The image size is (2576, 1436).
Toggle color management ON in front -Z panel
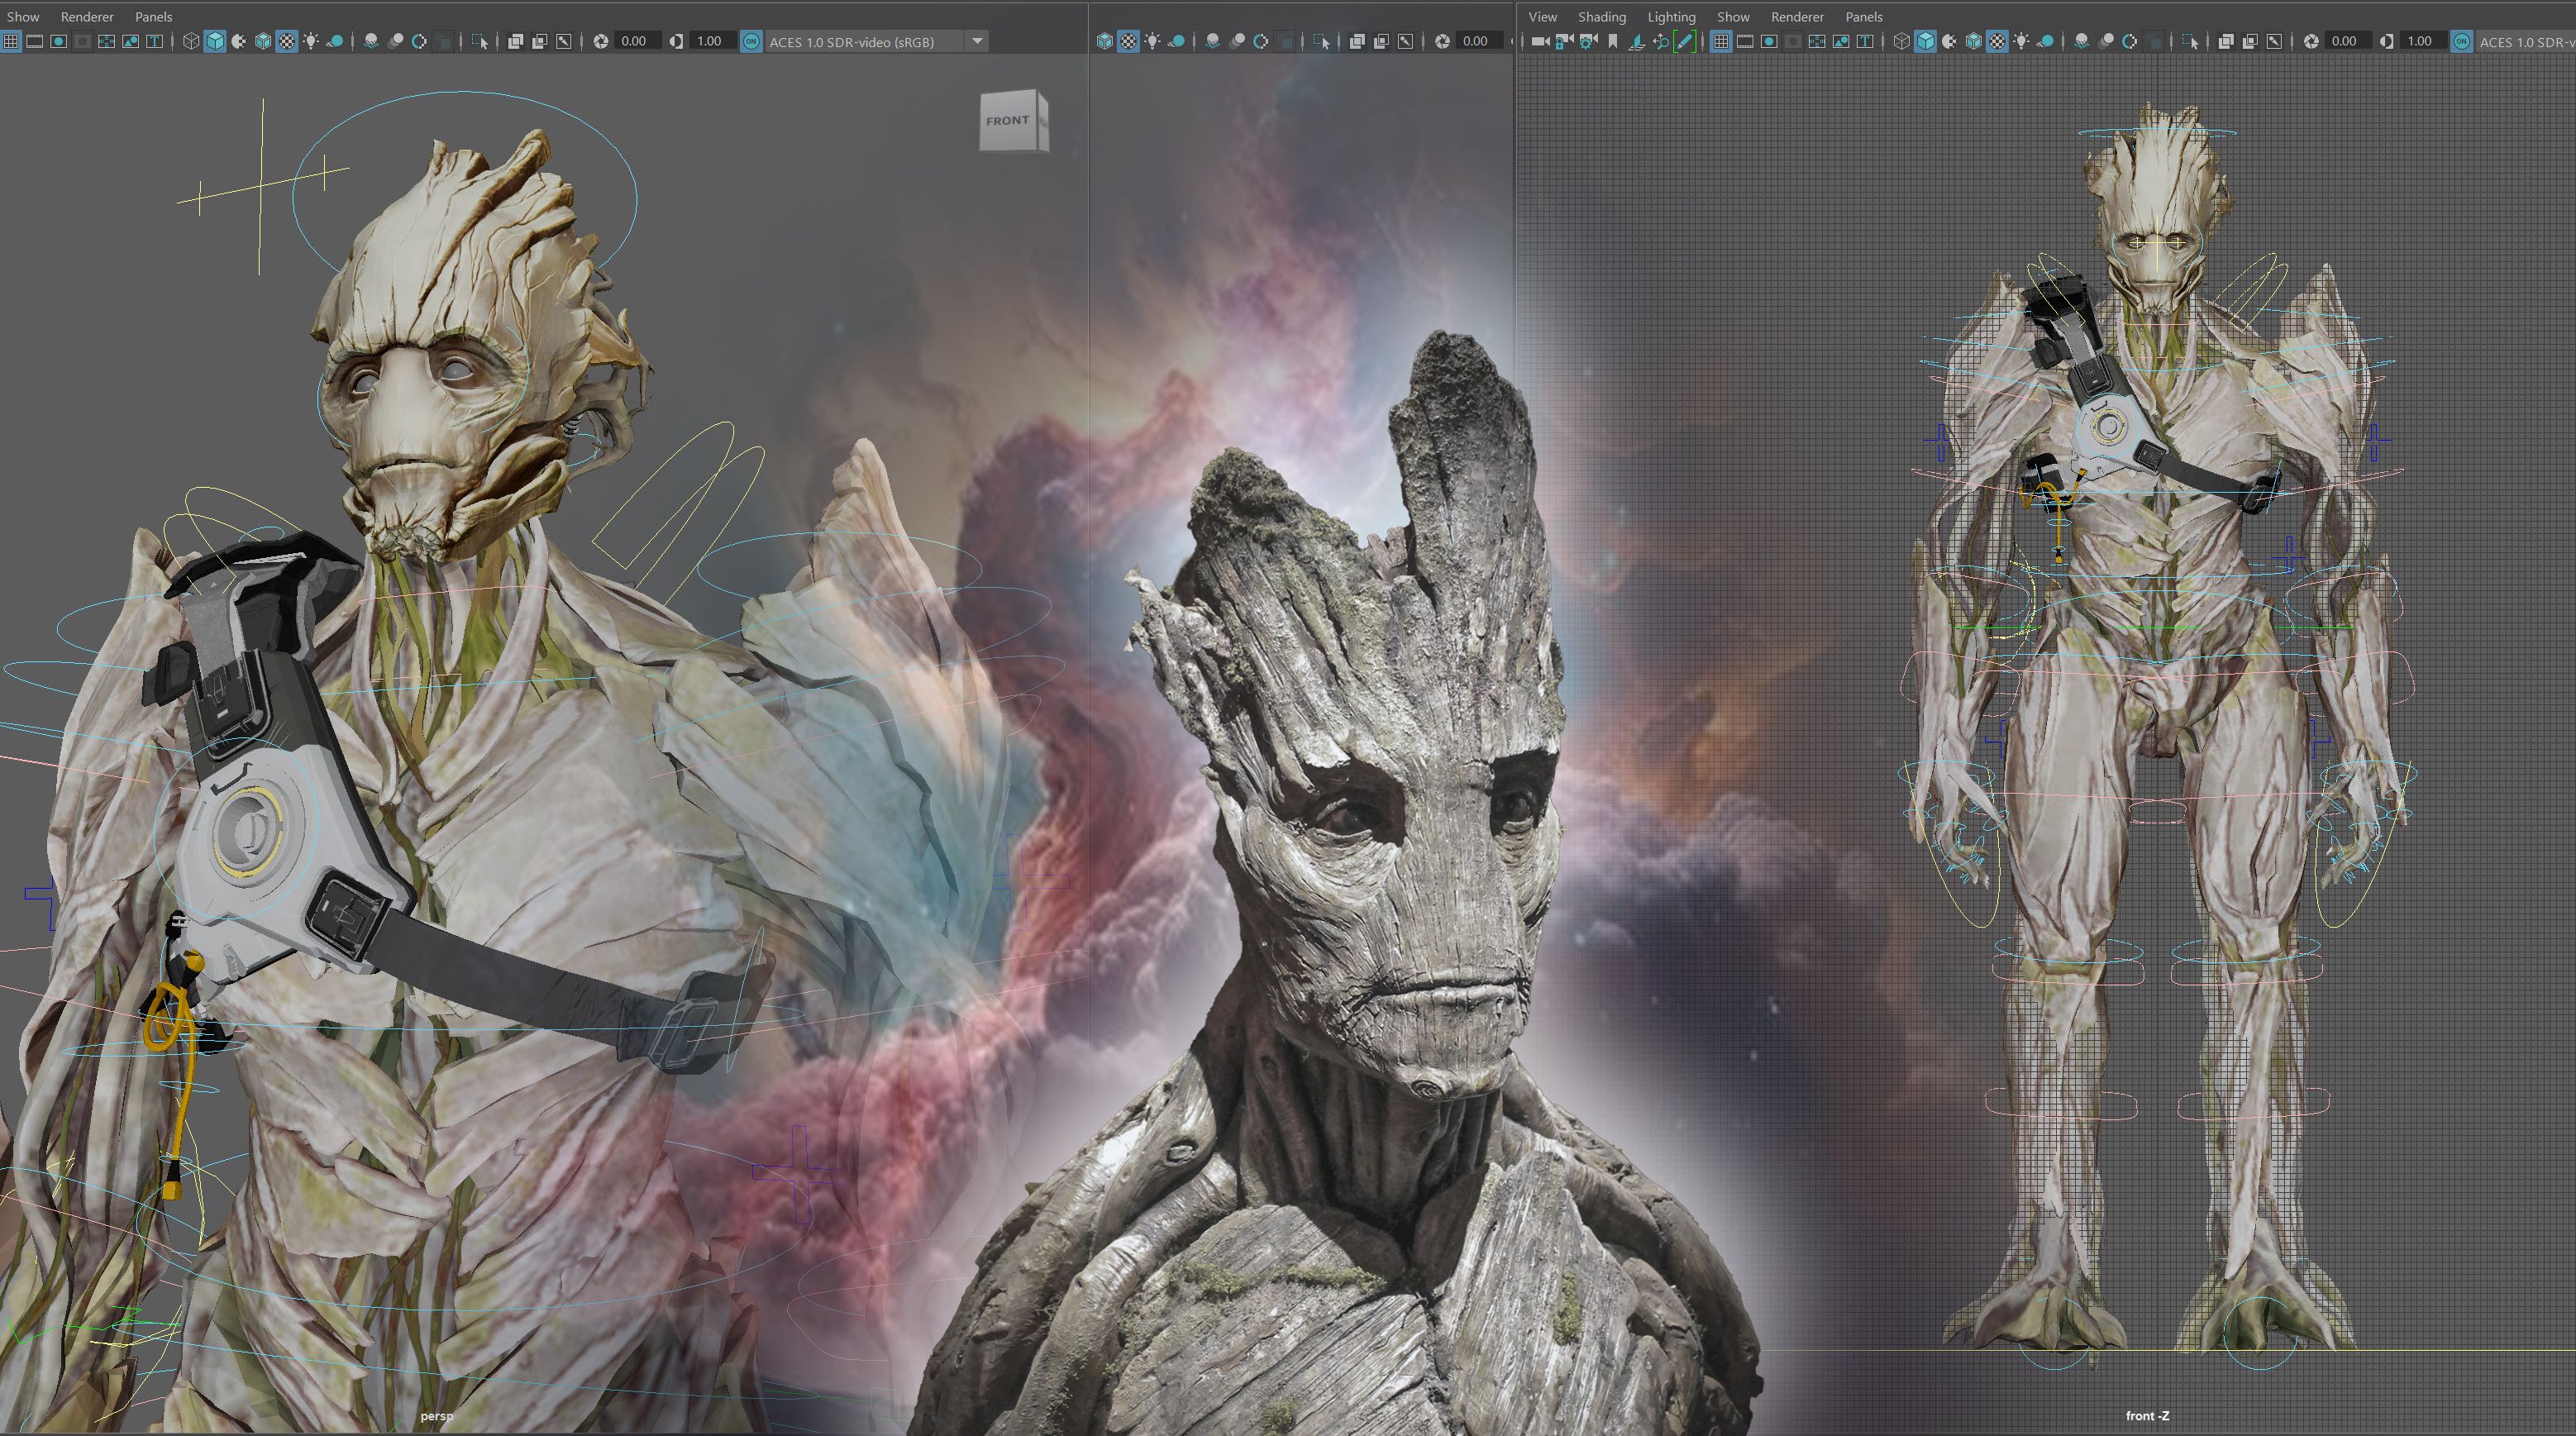(x=2462, y=41)
